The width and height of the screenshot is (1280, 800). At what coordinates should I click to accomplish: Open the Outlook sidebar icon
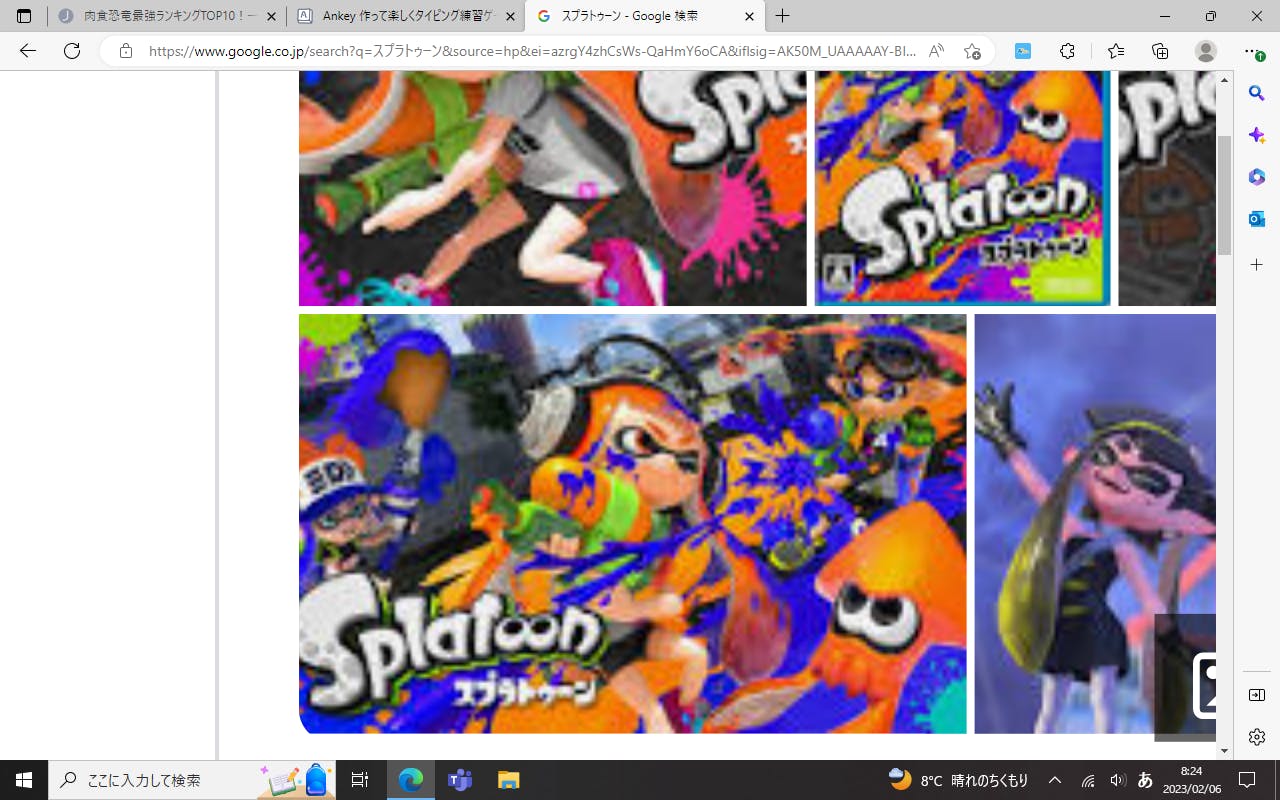pyautogui.click(x=1257, y=219)
